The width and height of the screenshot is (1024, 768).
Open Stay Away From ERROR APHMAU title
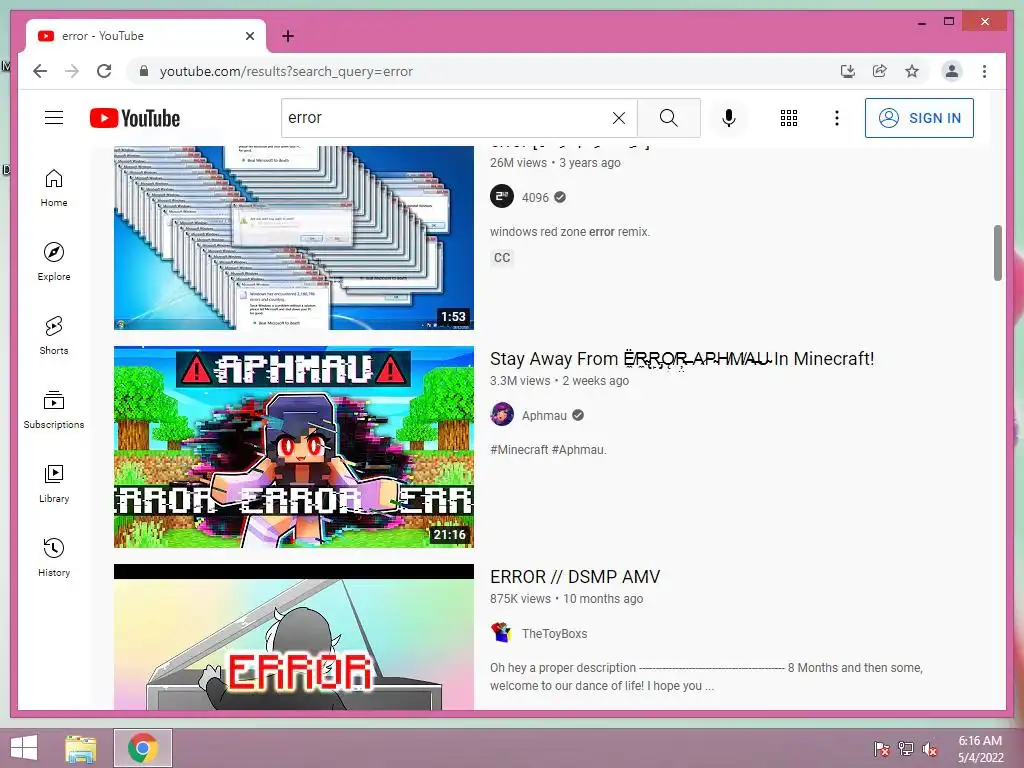tap(682, 359)
